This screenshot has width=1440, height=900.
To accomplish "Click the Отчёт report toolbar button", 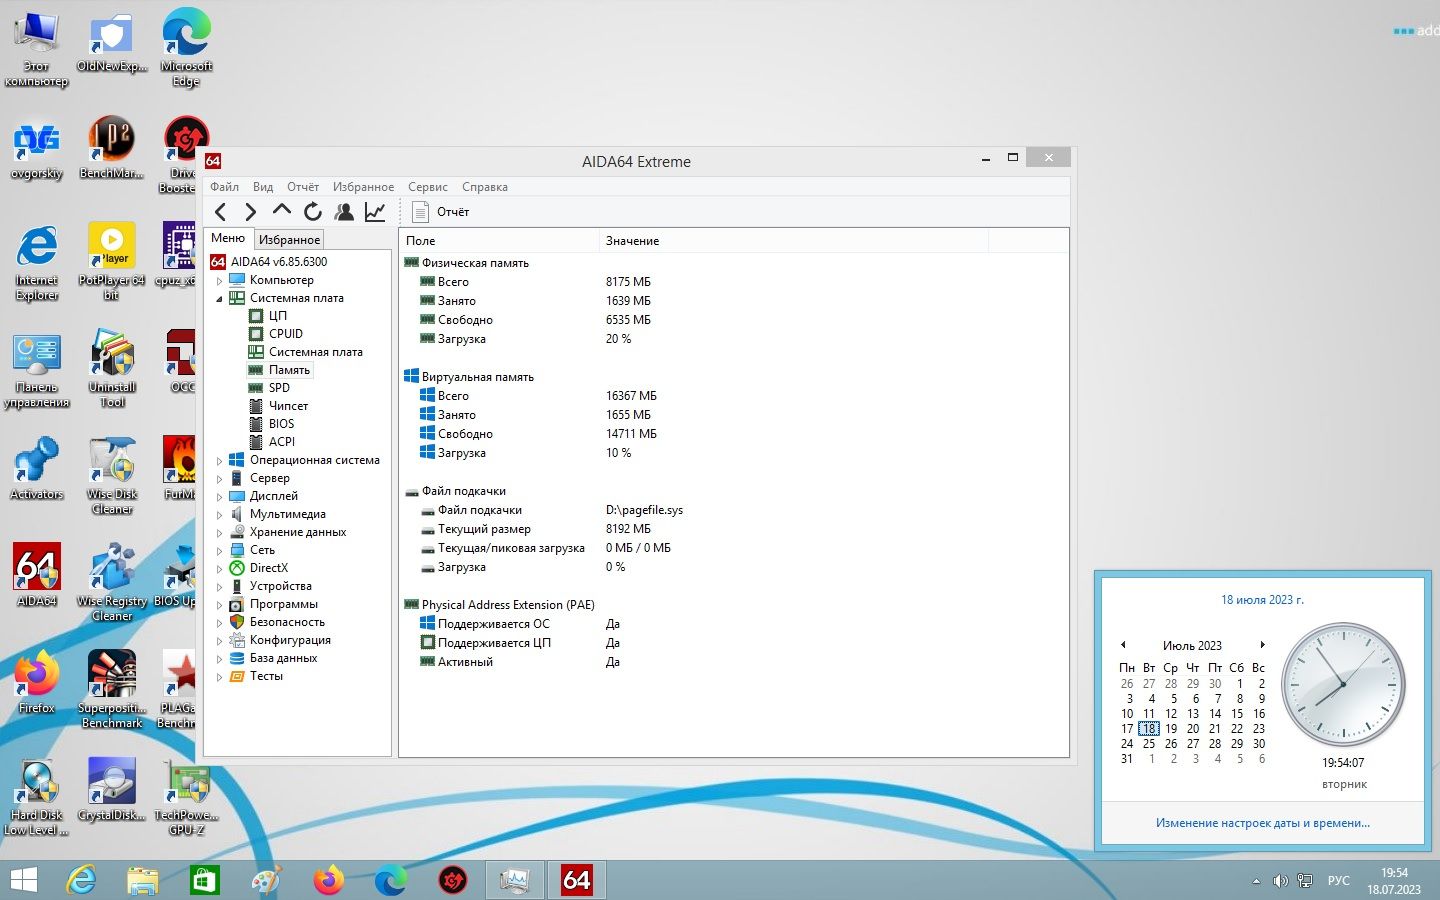I will pyautogui.click(x=441, y=212).
